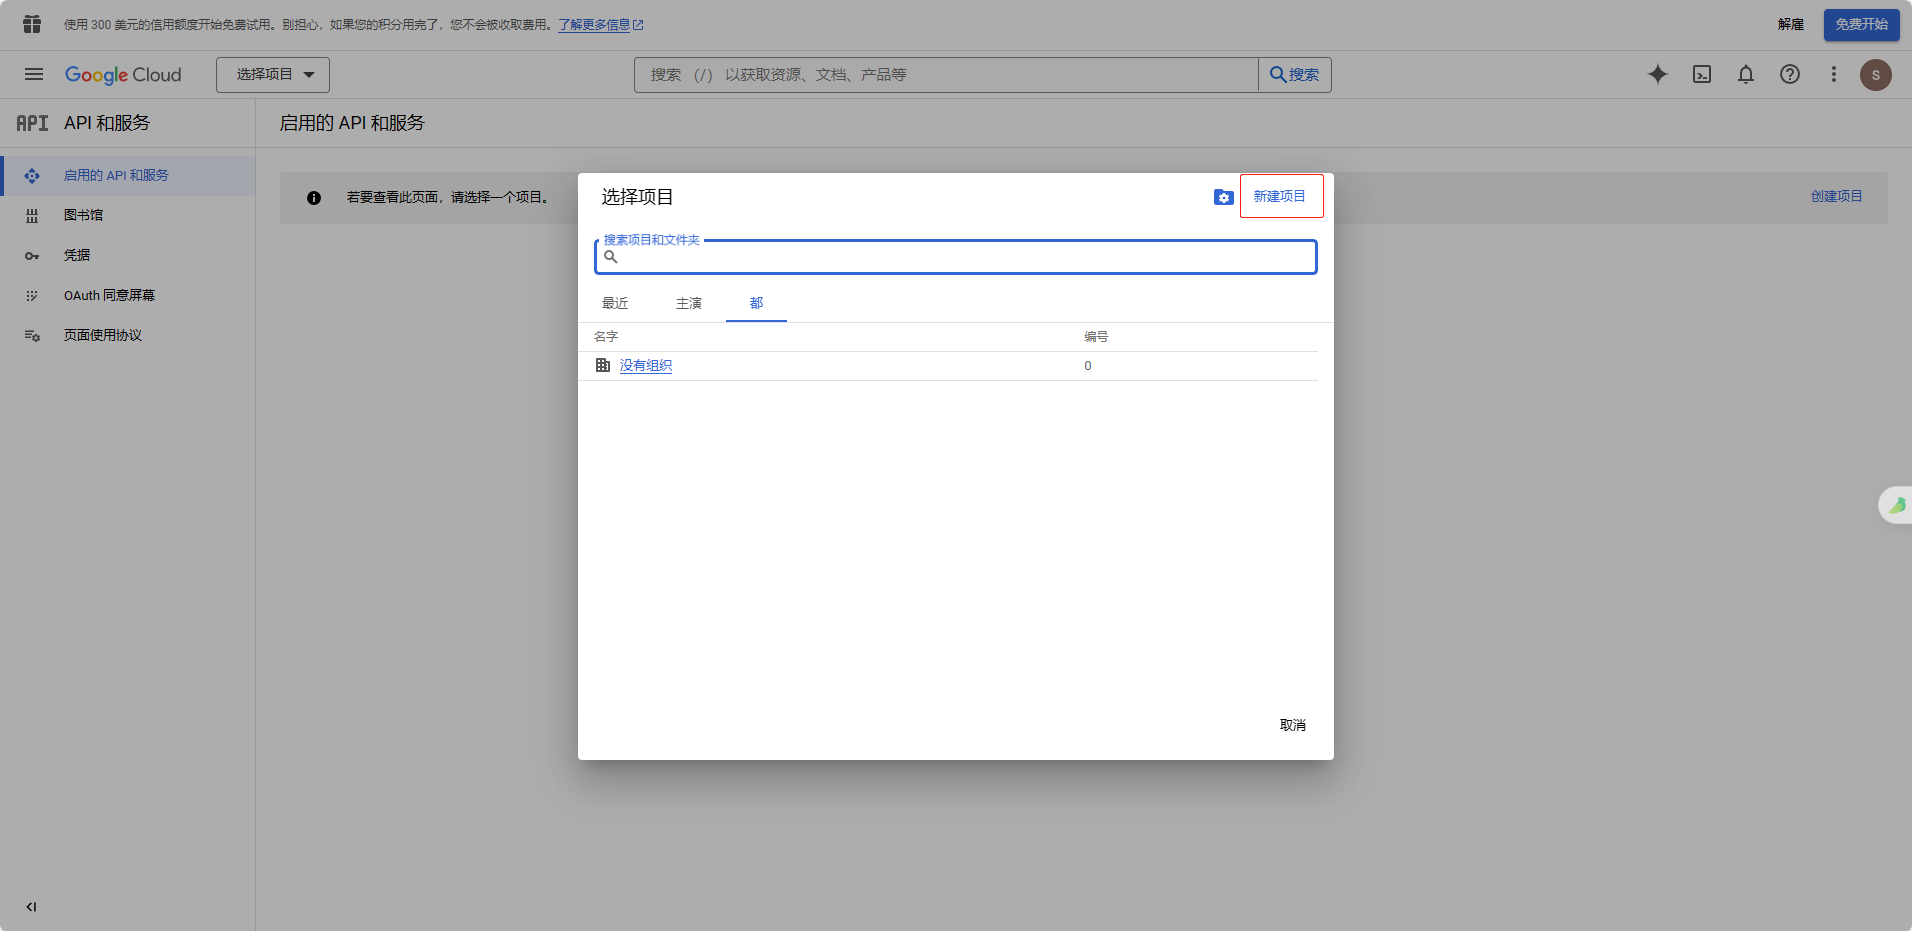Open 凭据 in the sidebar
The image size is (1912, 931).
pos(77,255)
